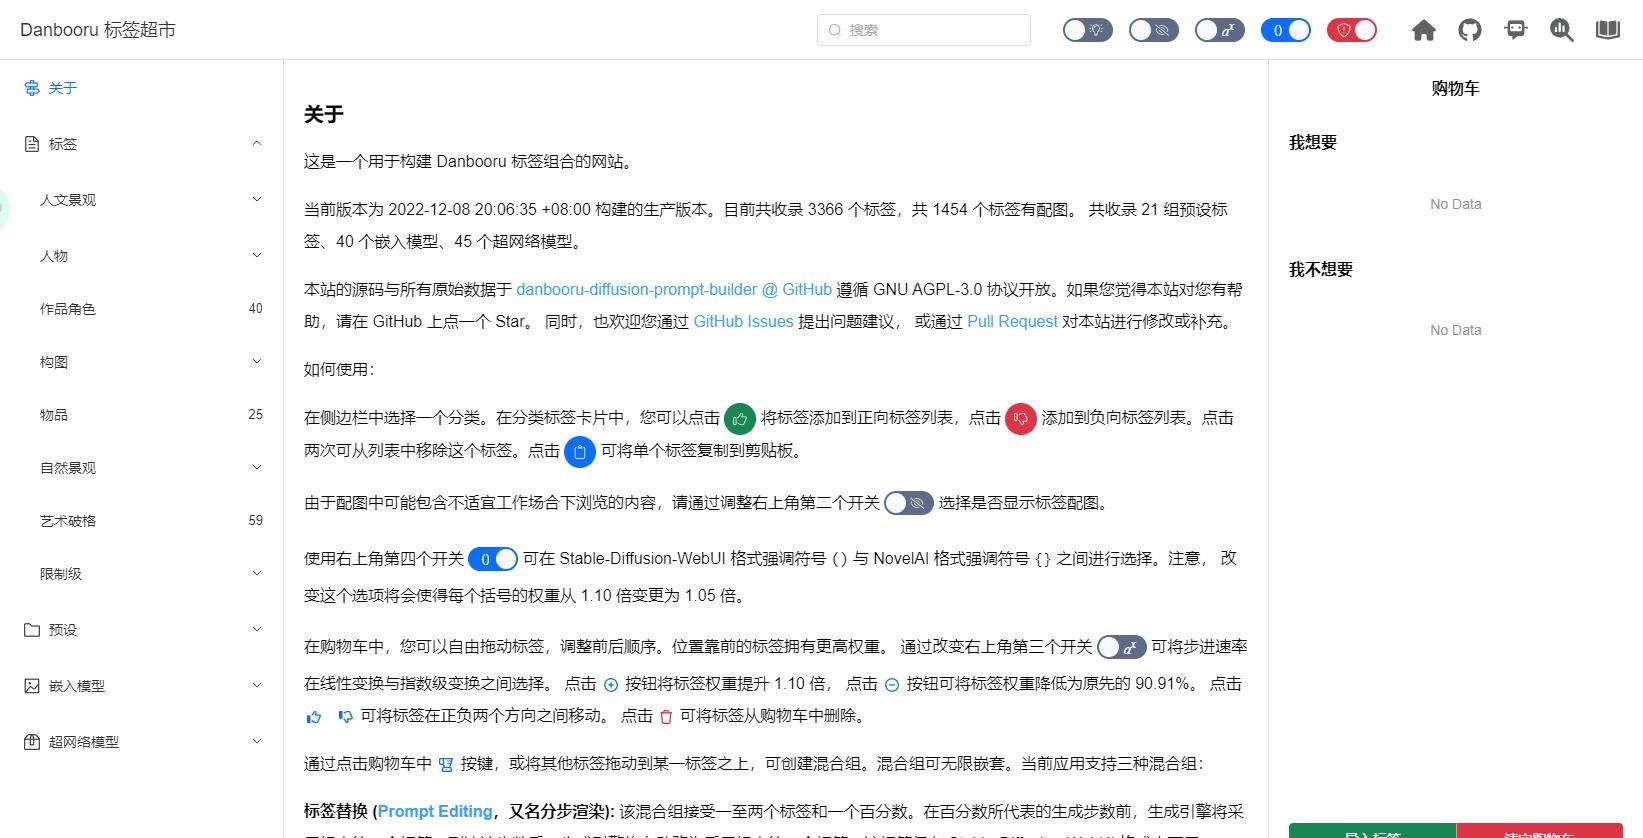The height and width of the screenshot is (838, 1643).
Task: Click the red thumbs-down circle icon
Action: click(1021, 419)
